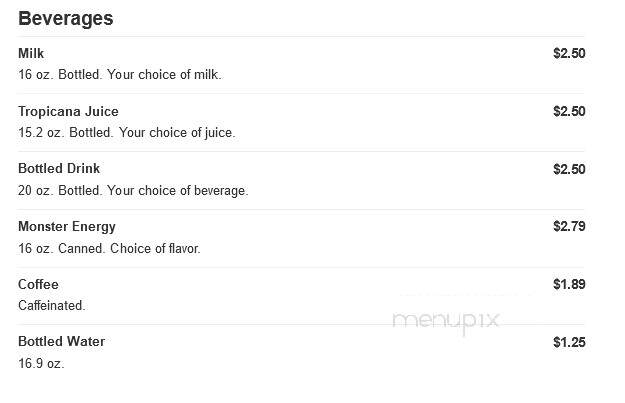Select the Coffee menu item
The height and width of the screenshot is (403, 625).
(x=38, y=284)
